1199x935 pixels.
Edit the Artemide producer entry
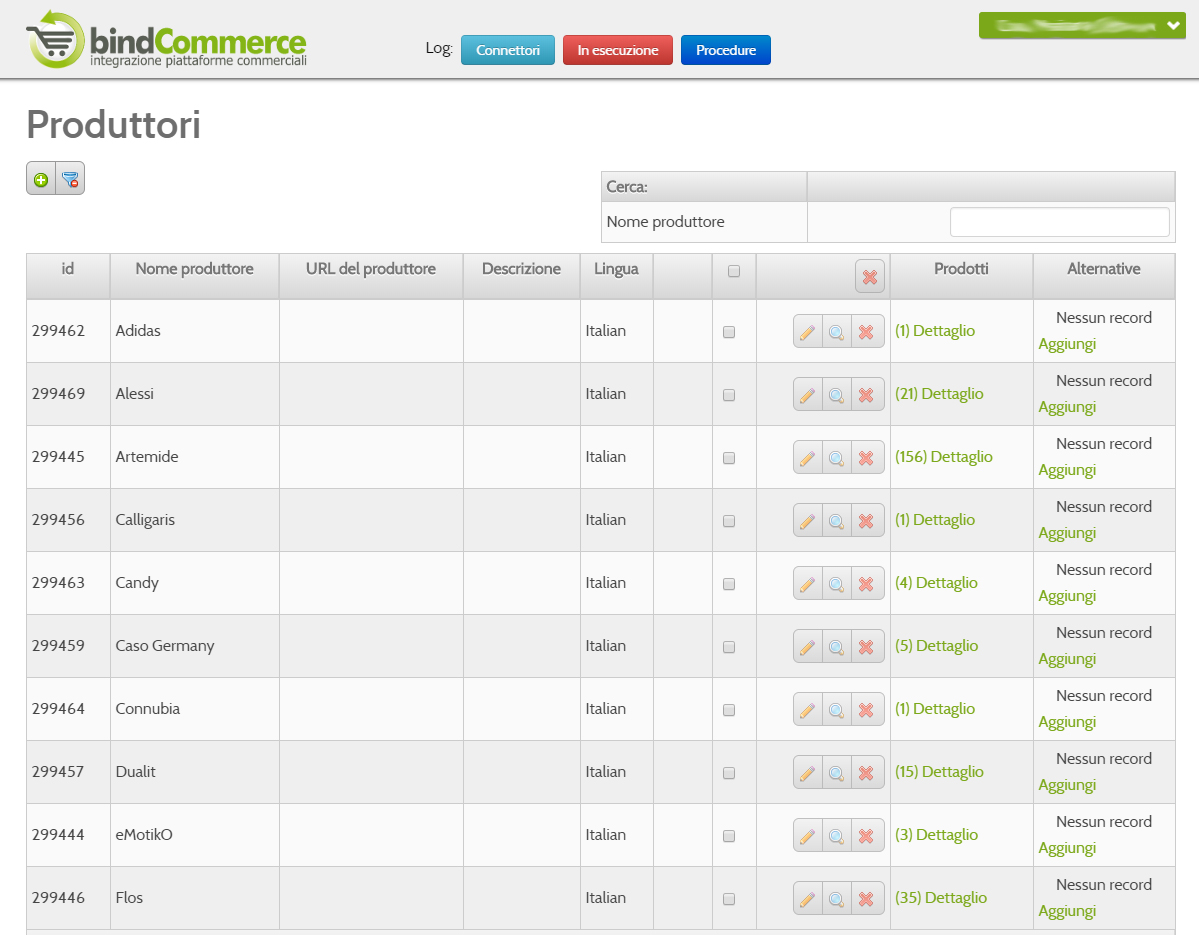click(x=807, y=458)
